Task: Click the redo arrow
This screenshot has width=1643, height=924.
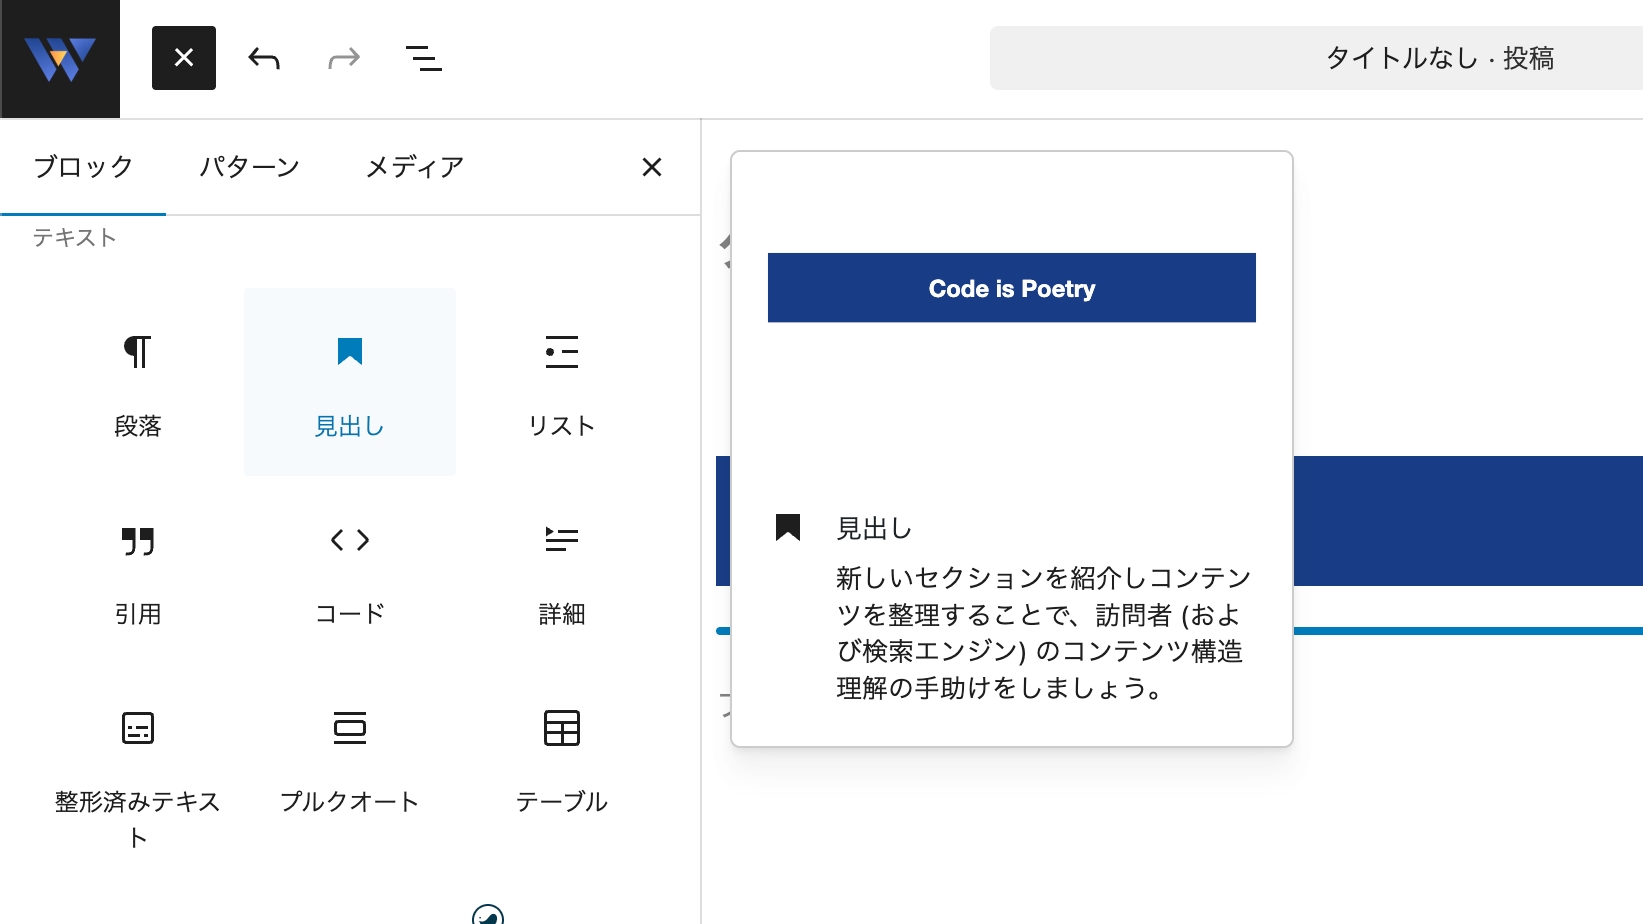Action: (x=343, y=57)
